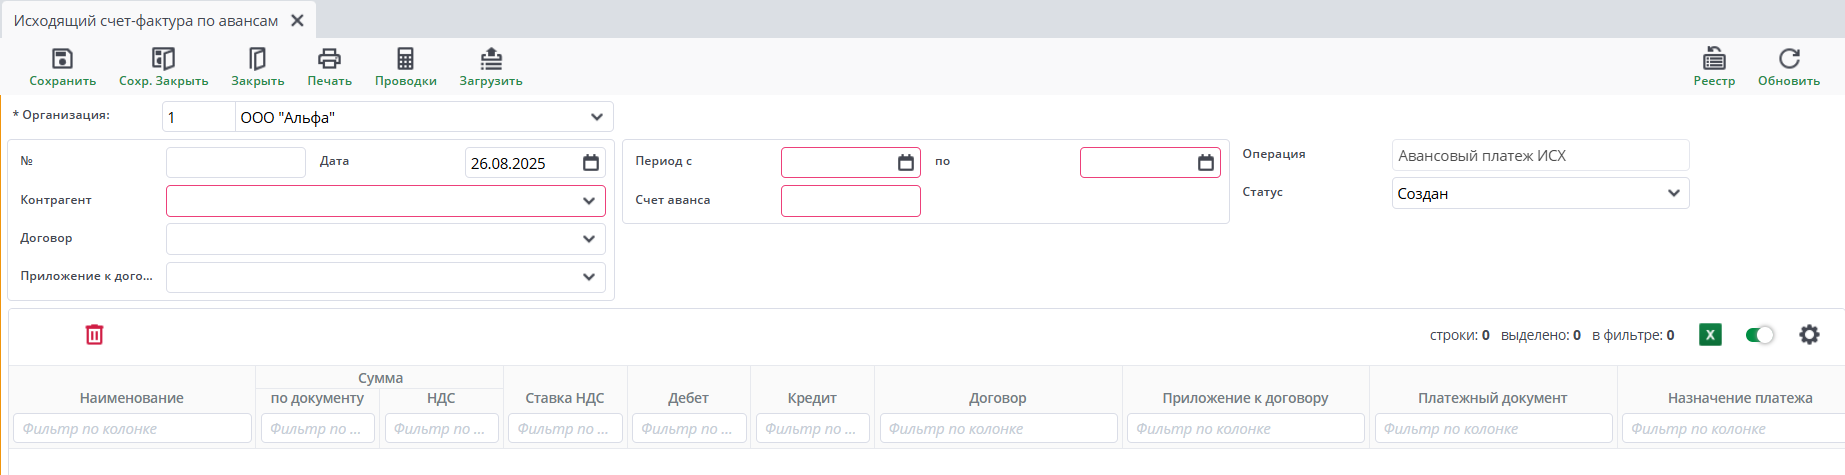Open the Реестр (Registry) icon
Viewport: 1845px width, 475px height.
(1714, 59)
